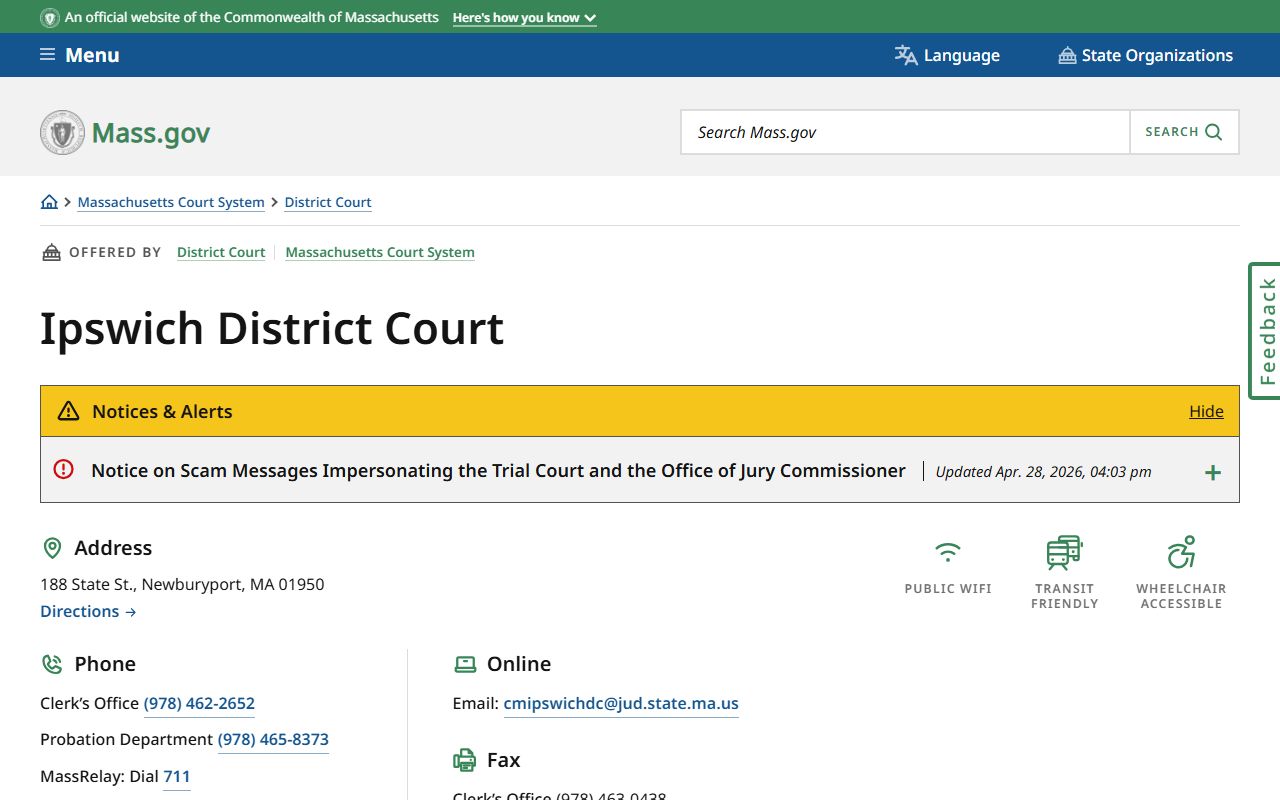Screen dimensions: 1280x800
Task: Open the Language translation menu
Action: click(947, 55)
